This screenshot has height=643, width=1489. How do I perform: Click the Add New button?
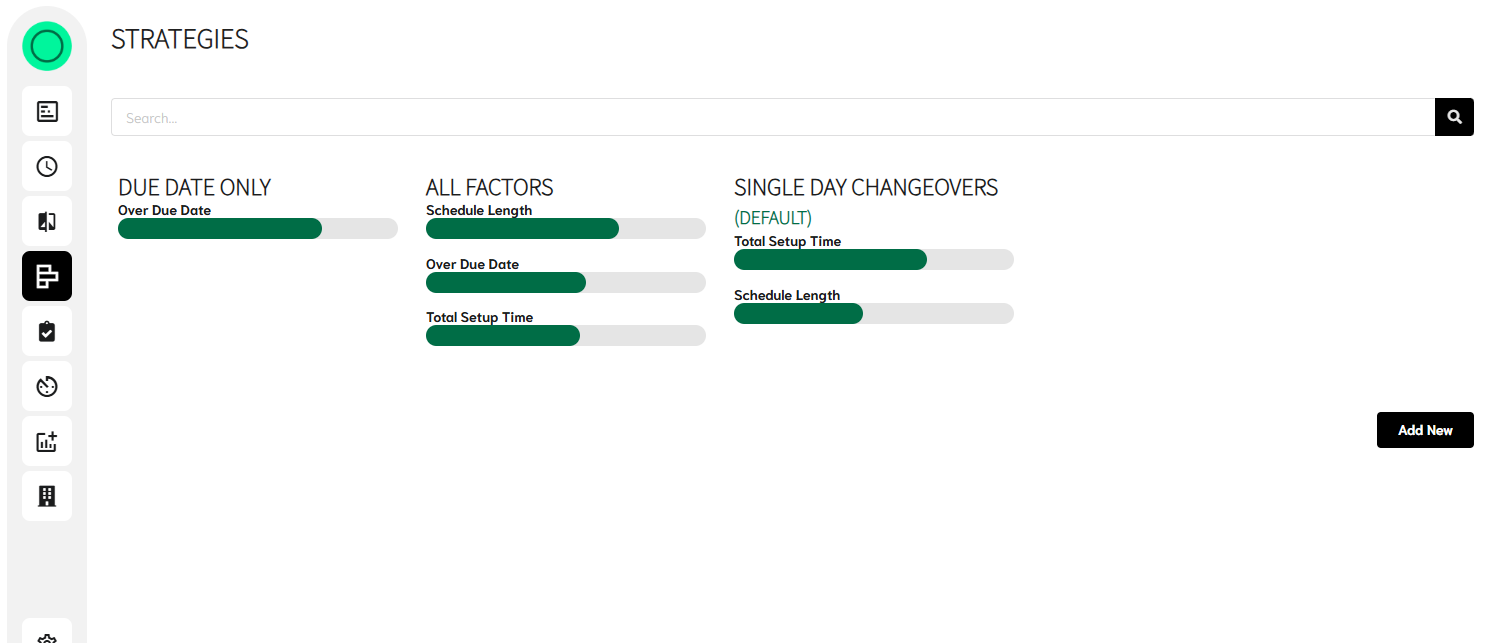coord(1425,430)
